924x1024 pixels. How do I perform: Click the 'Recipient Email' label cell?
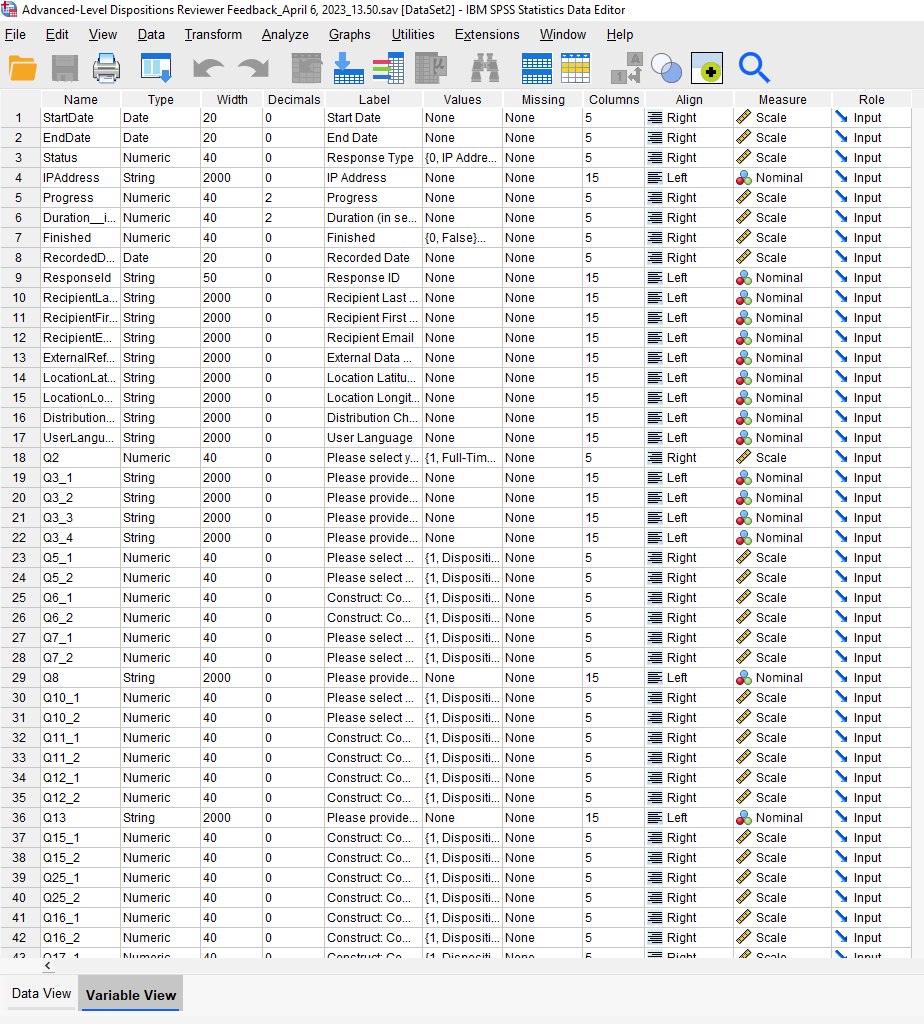[x=374, y=338]
